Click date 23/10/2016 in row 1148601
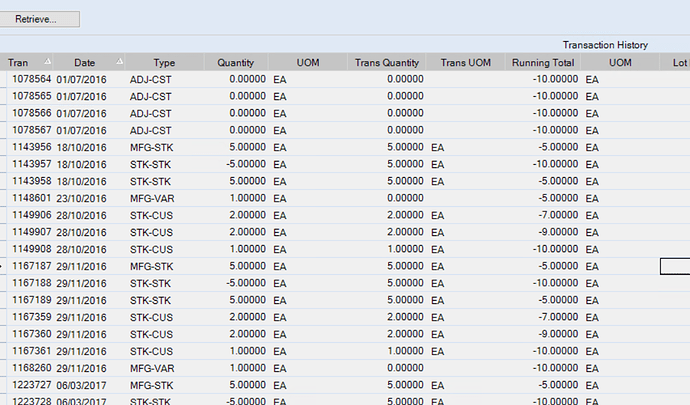Viewport: 690px width, 405px height. [81, 199]
